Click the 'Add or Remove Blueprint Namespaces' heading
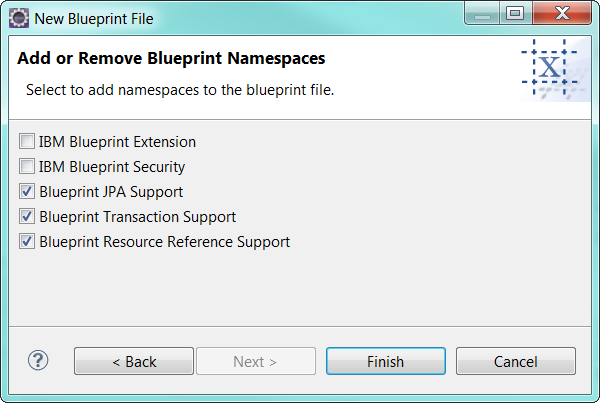The image size is (600, 403). coord(171,59)
